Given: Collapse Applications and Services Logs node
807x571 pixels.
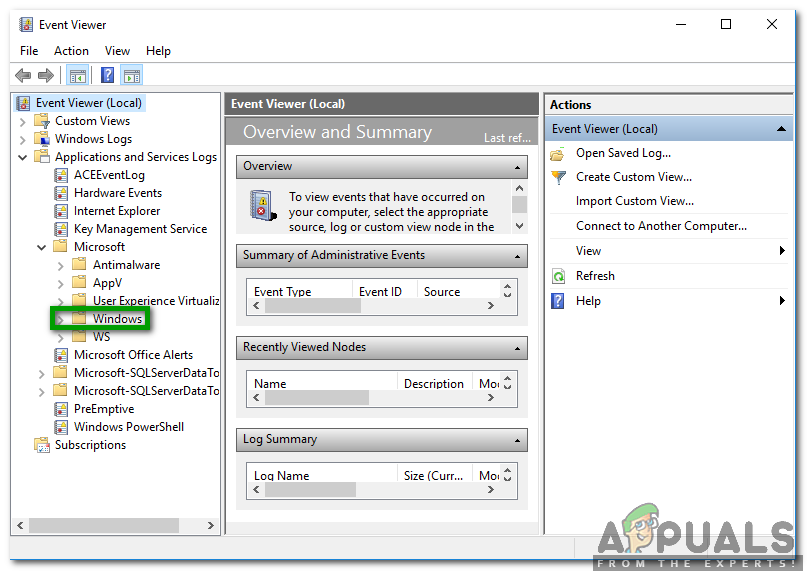Looking at the screenshot, I should click(22, 158).
